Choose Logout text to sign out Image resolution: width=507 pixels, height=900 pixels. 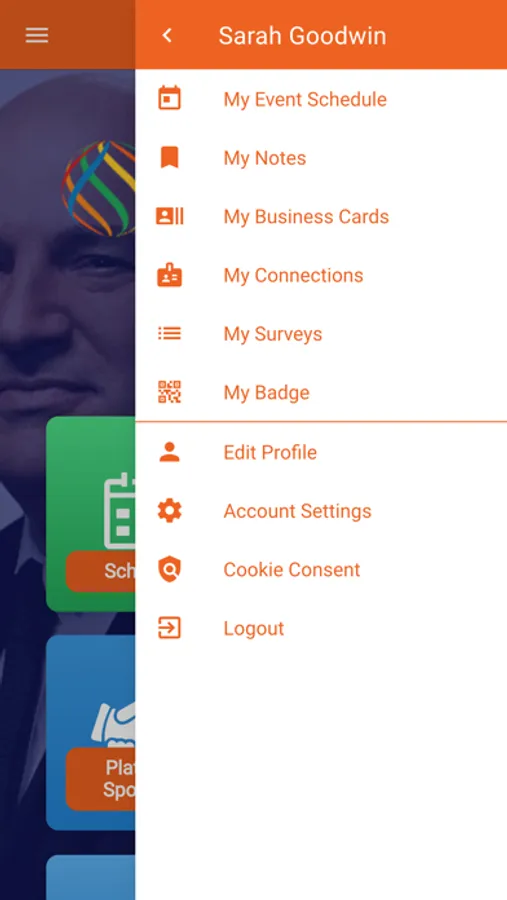254,629
